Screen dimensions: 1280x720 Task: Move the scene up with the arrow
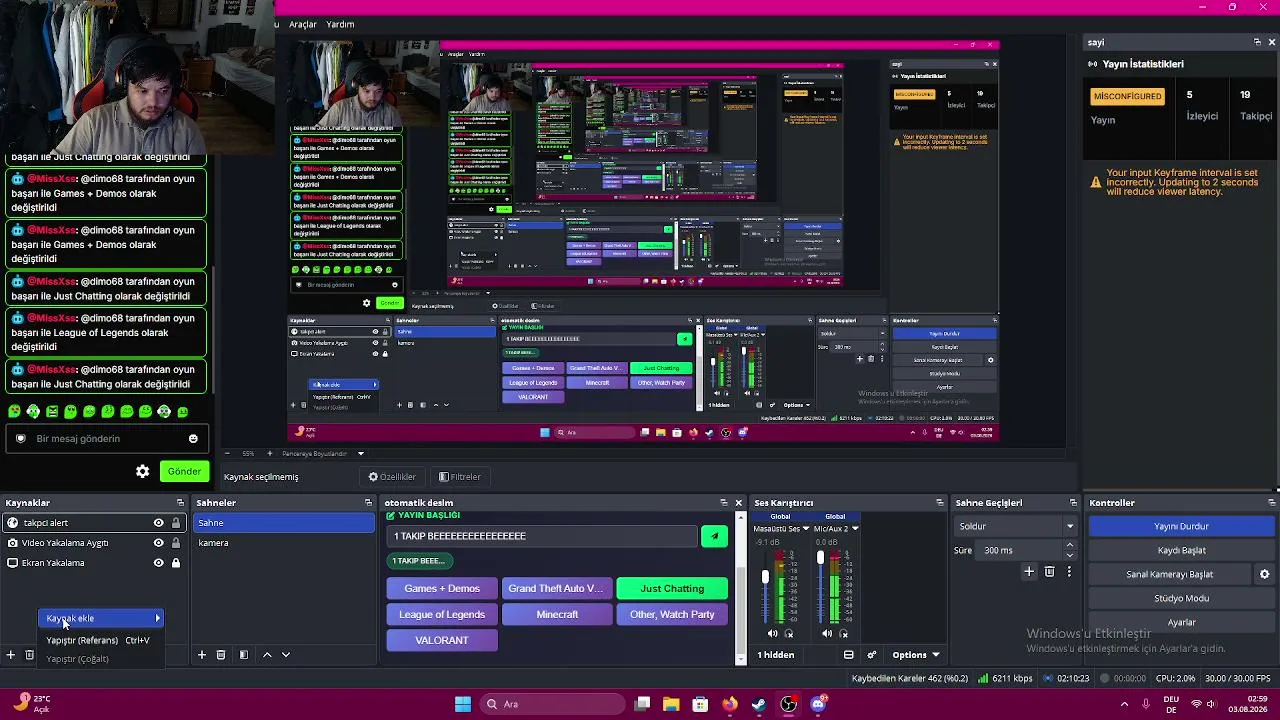(x=267, y=655)
